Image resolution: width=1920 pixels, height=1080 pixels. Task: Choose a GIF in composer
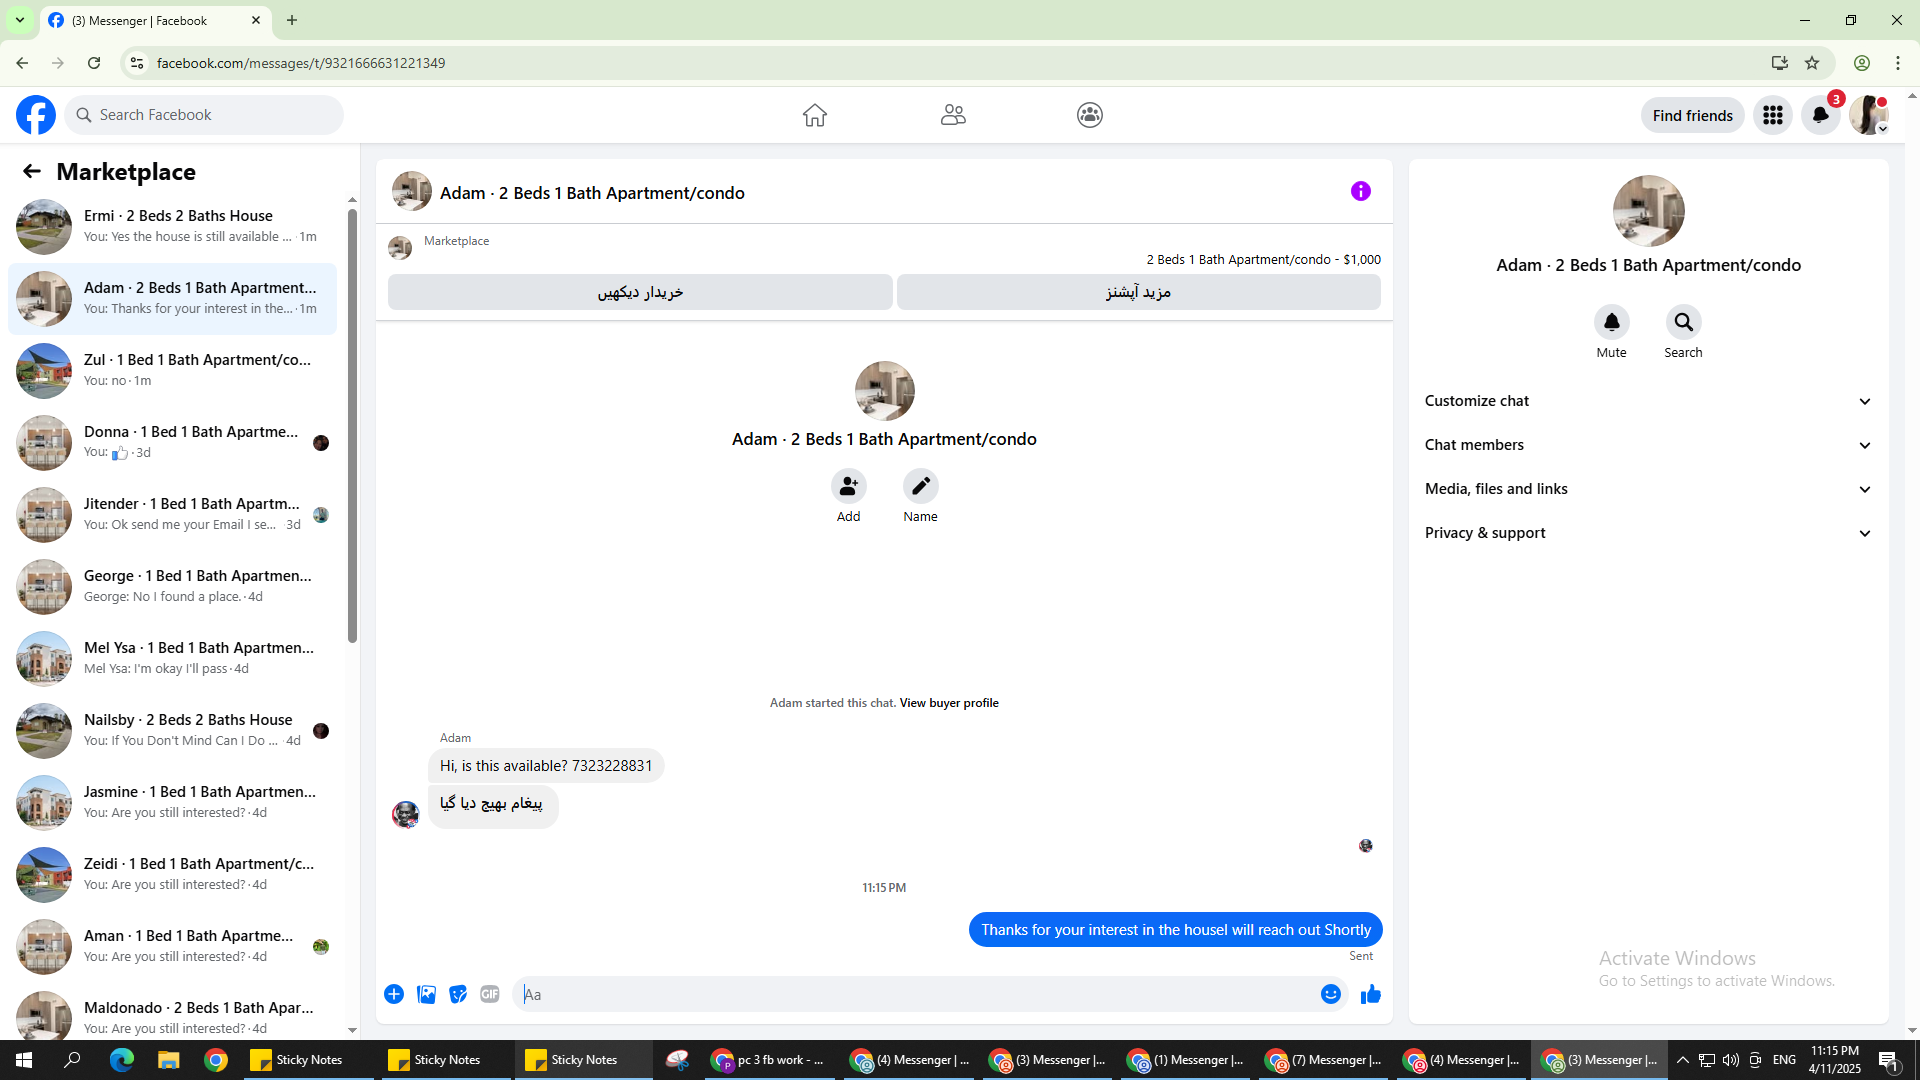(490, 994)
